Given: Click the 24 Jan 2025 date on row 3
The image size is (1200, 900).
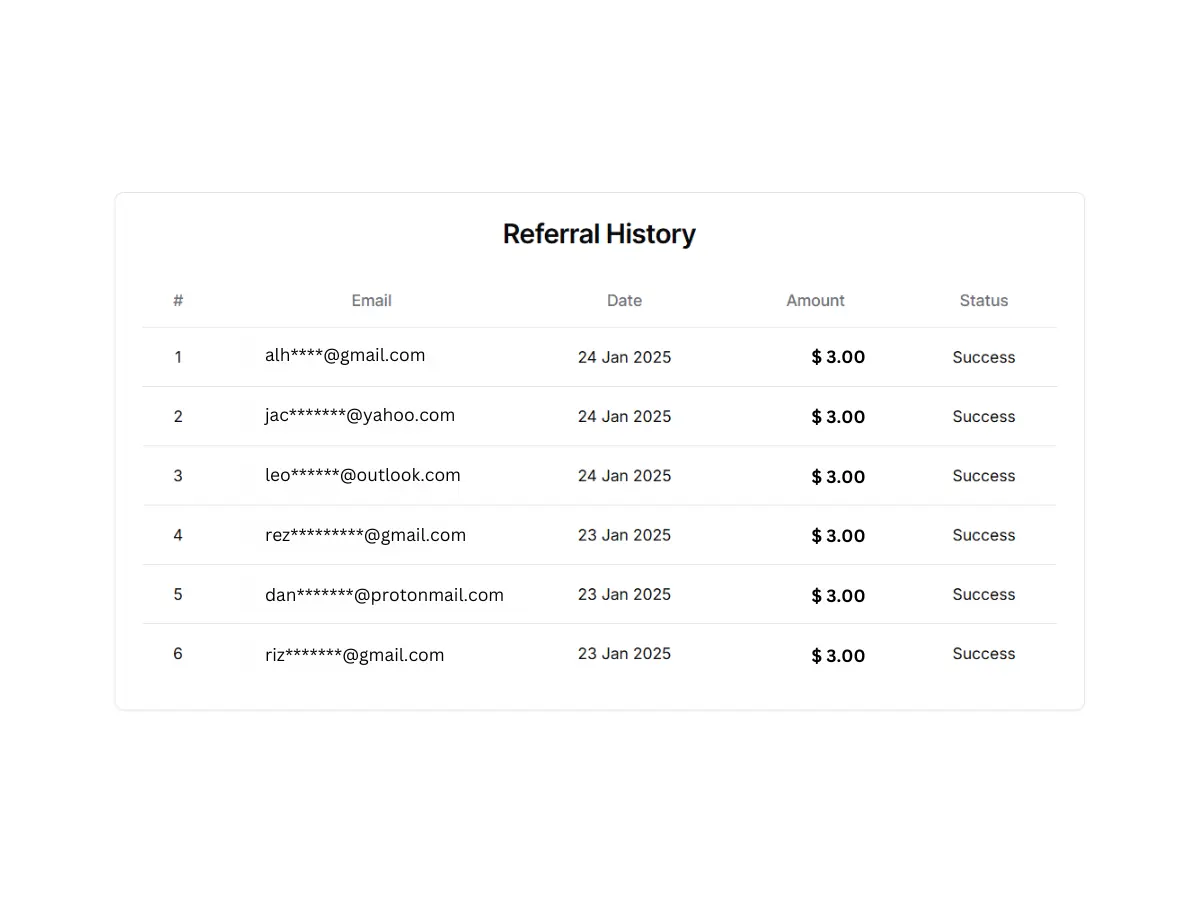Looking at the screenshot, I should pyautogui.click(x=624, y=476).
